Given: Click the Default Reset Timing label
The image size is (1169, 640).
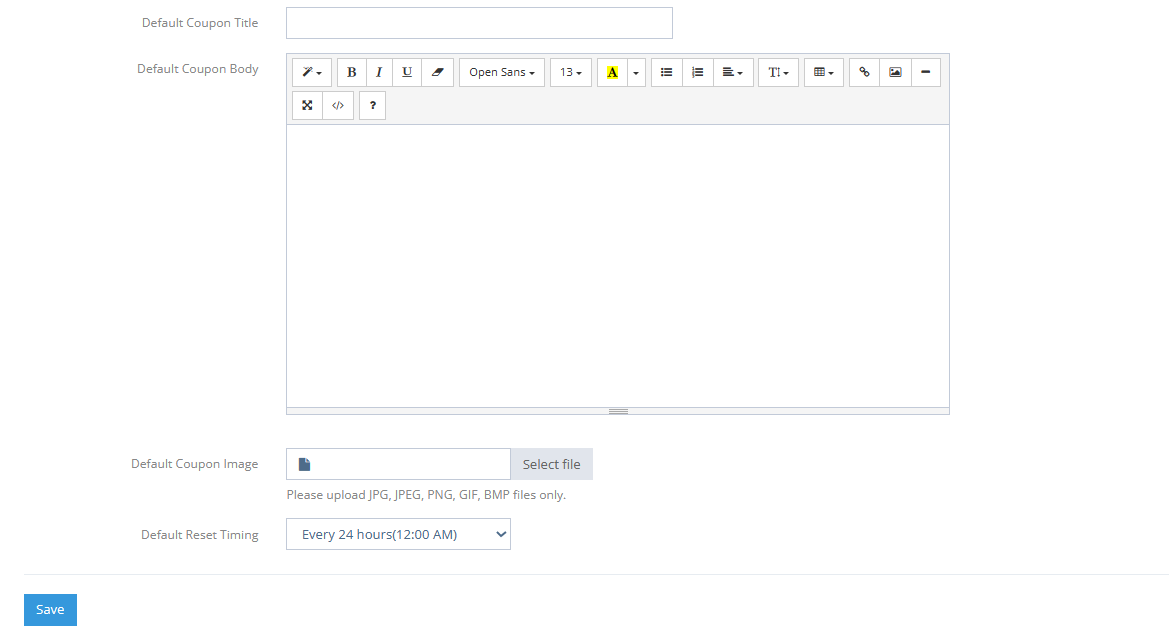Looking at the screenshot, I should 200,535.
